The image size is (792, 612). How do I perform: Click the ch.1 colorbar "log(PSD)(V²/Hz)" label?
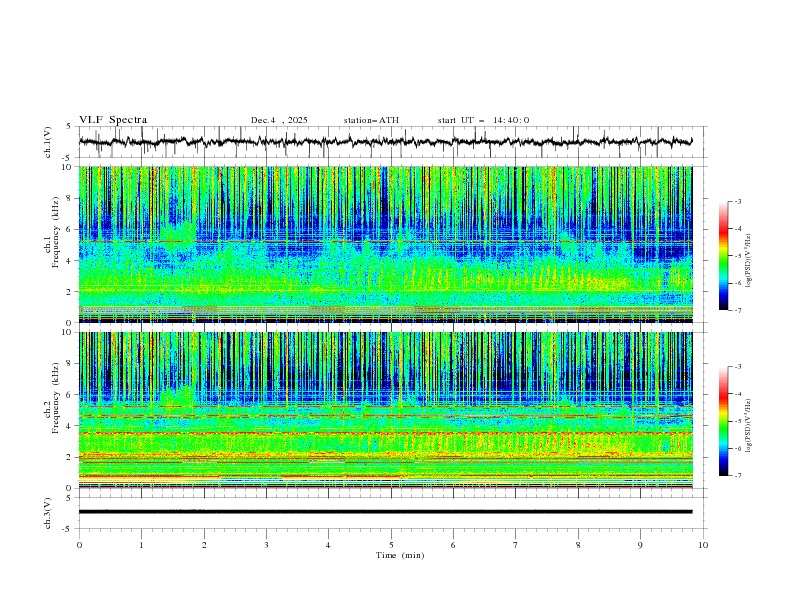pyautogui.click(x=749, y=261)
